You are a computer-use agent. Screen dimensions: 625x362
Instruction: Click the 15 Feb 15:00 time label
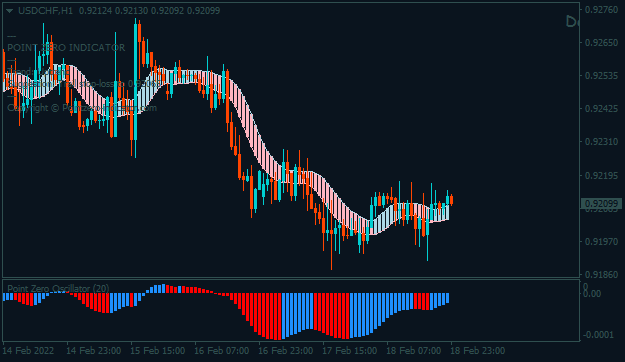point(157,351)
